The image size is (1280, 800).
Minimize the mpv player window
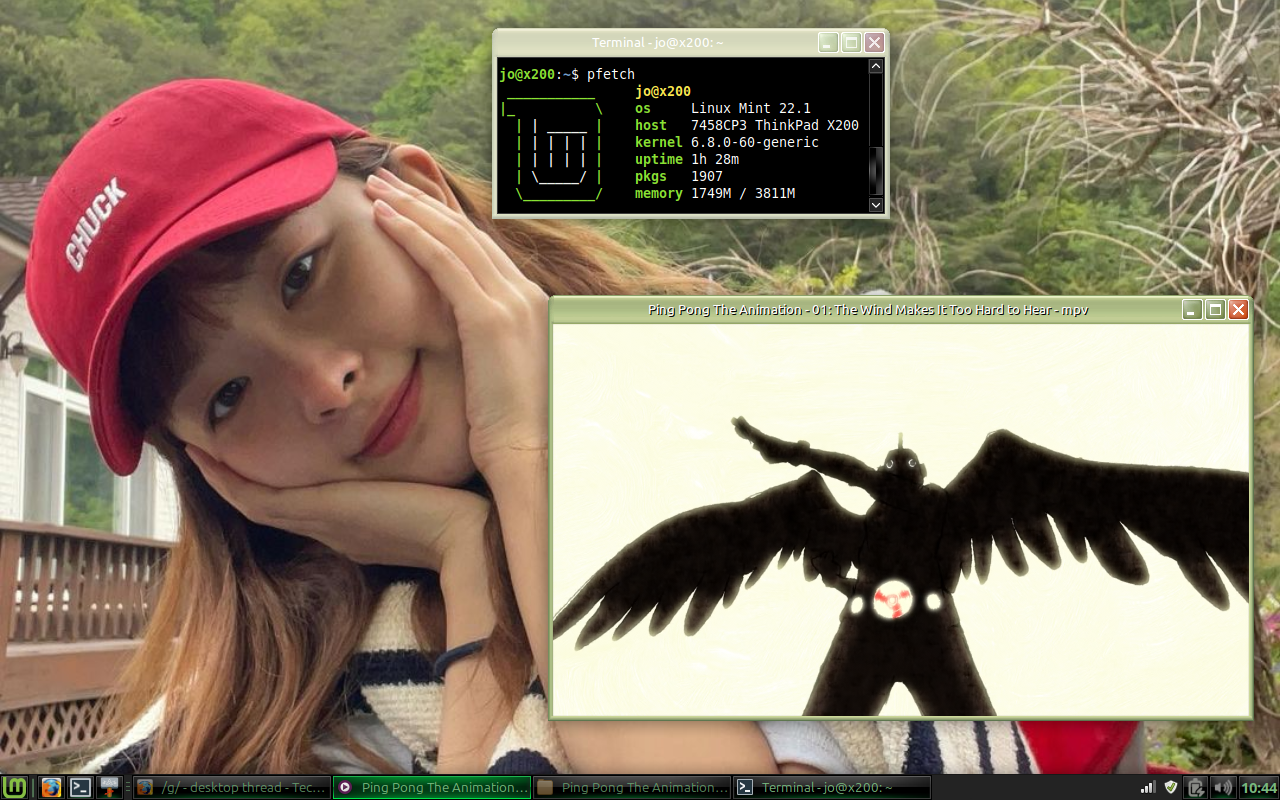1192,310
